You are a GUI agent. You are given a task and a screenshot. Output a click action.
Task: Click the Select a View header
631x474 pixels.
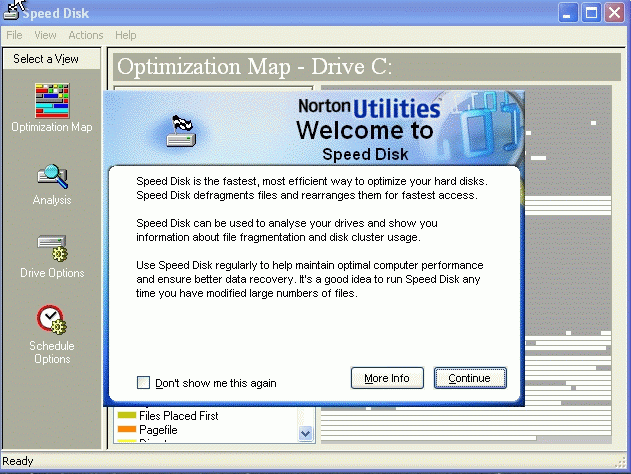tap(46, 59)
